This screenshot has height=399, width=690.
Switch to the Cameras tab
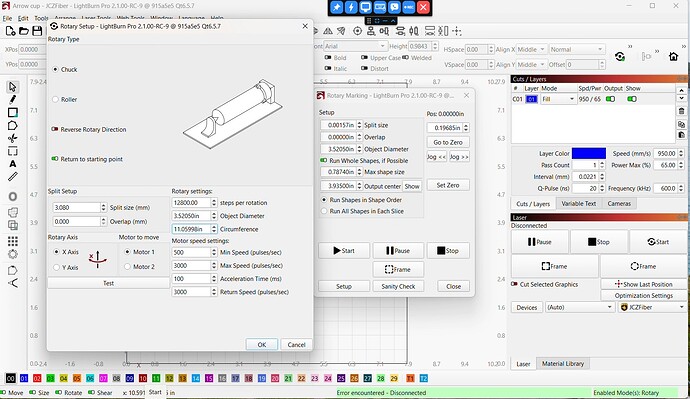pyautogui.click(x=619, y=204)
